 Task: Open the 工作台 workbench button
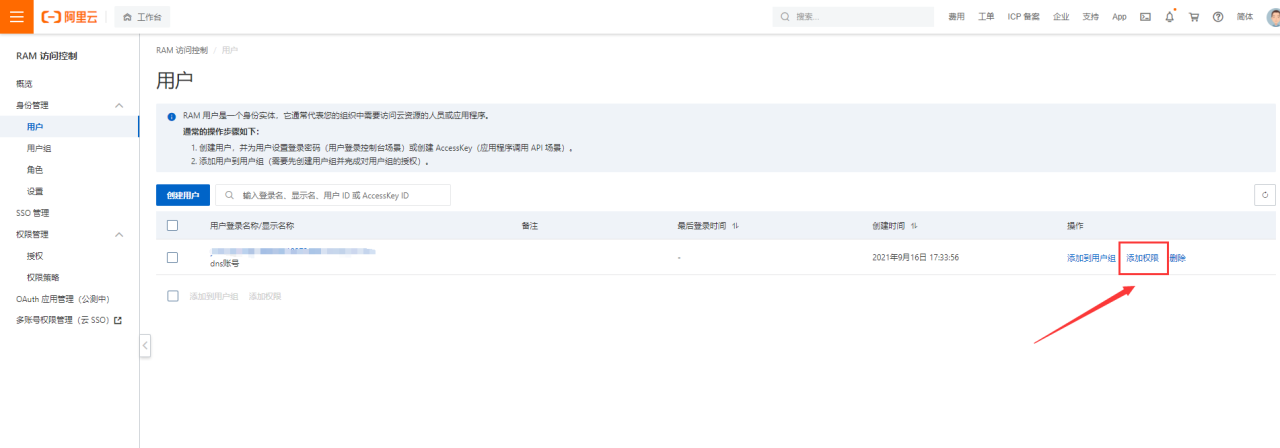[142, 17]
